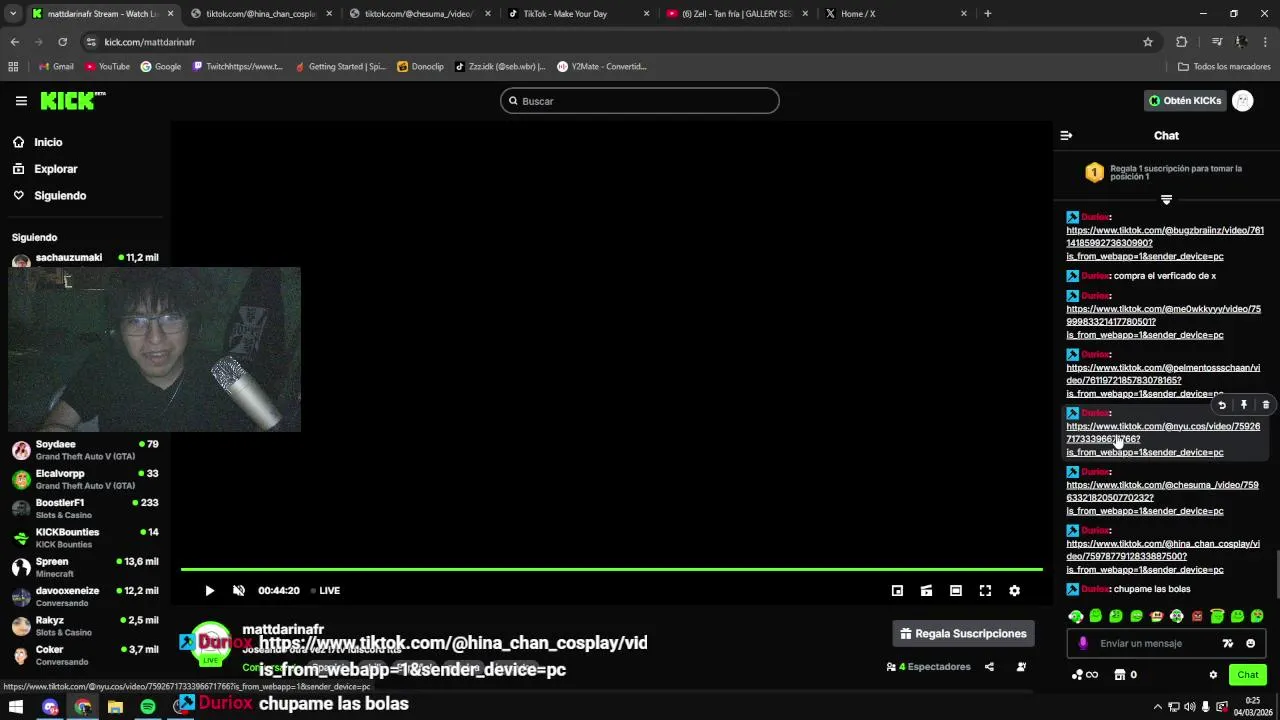1280x720 pixels.
Task: Open the me0wkkyyy TikTok link
Action: [1164, 322]
